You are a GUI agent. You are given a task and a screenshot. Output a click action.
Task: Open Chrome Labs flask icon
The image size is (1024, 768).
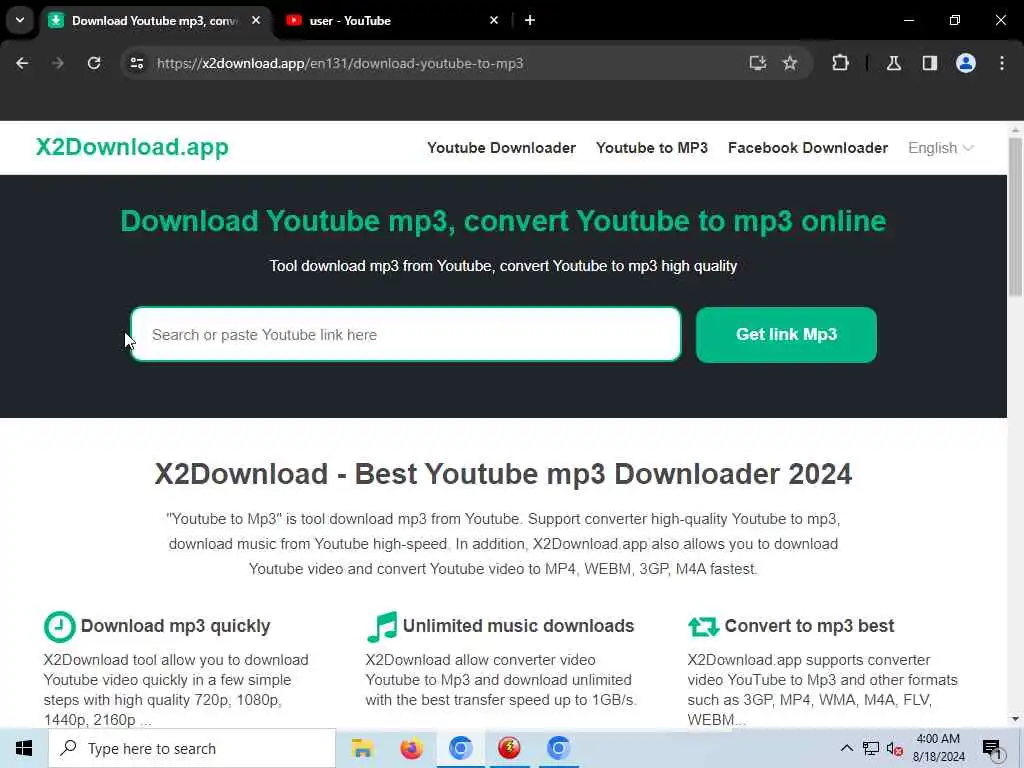pyautogui.click(x=893, y=63)
